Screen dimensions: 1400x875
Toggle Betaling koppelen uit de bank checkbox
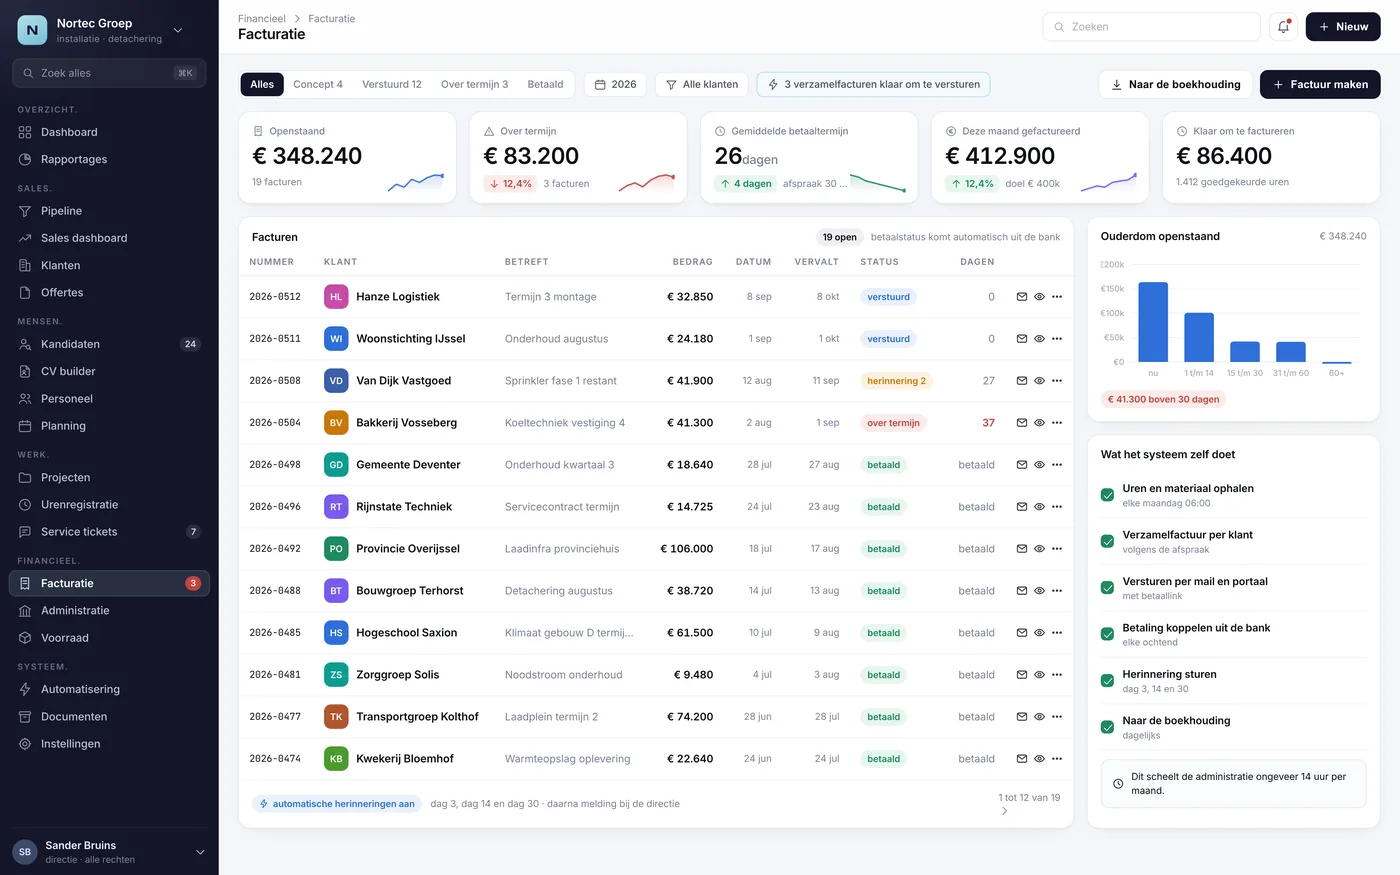(x=1107, y=634)
